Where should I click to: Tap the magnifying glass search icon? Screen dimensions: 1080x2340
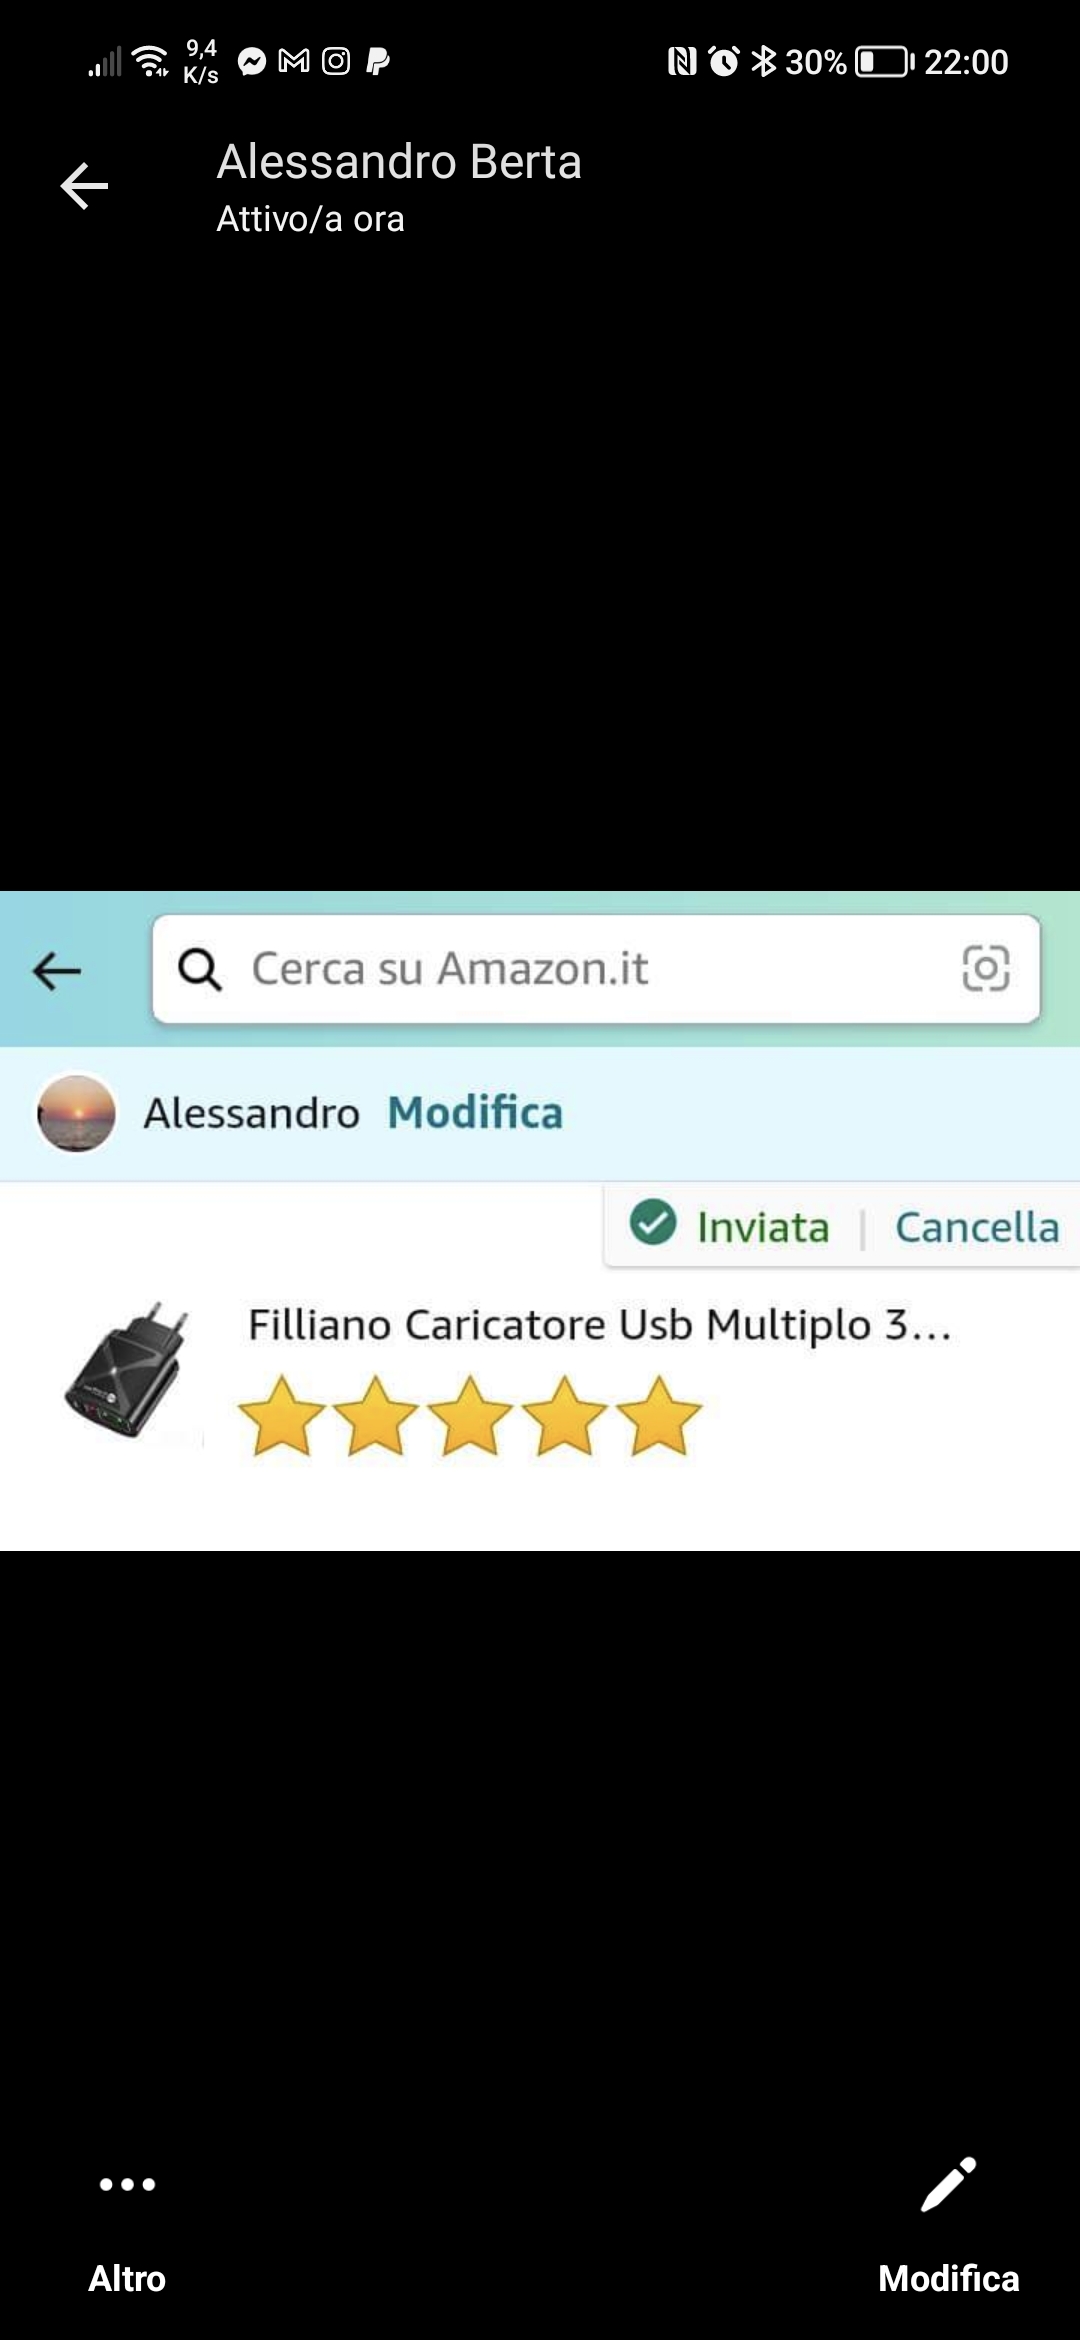click(200, 969)
